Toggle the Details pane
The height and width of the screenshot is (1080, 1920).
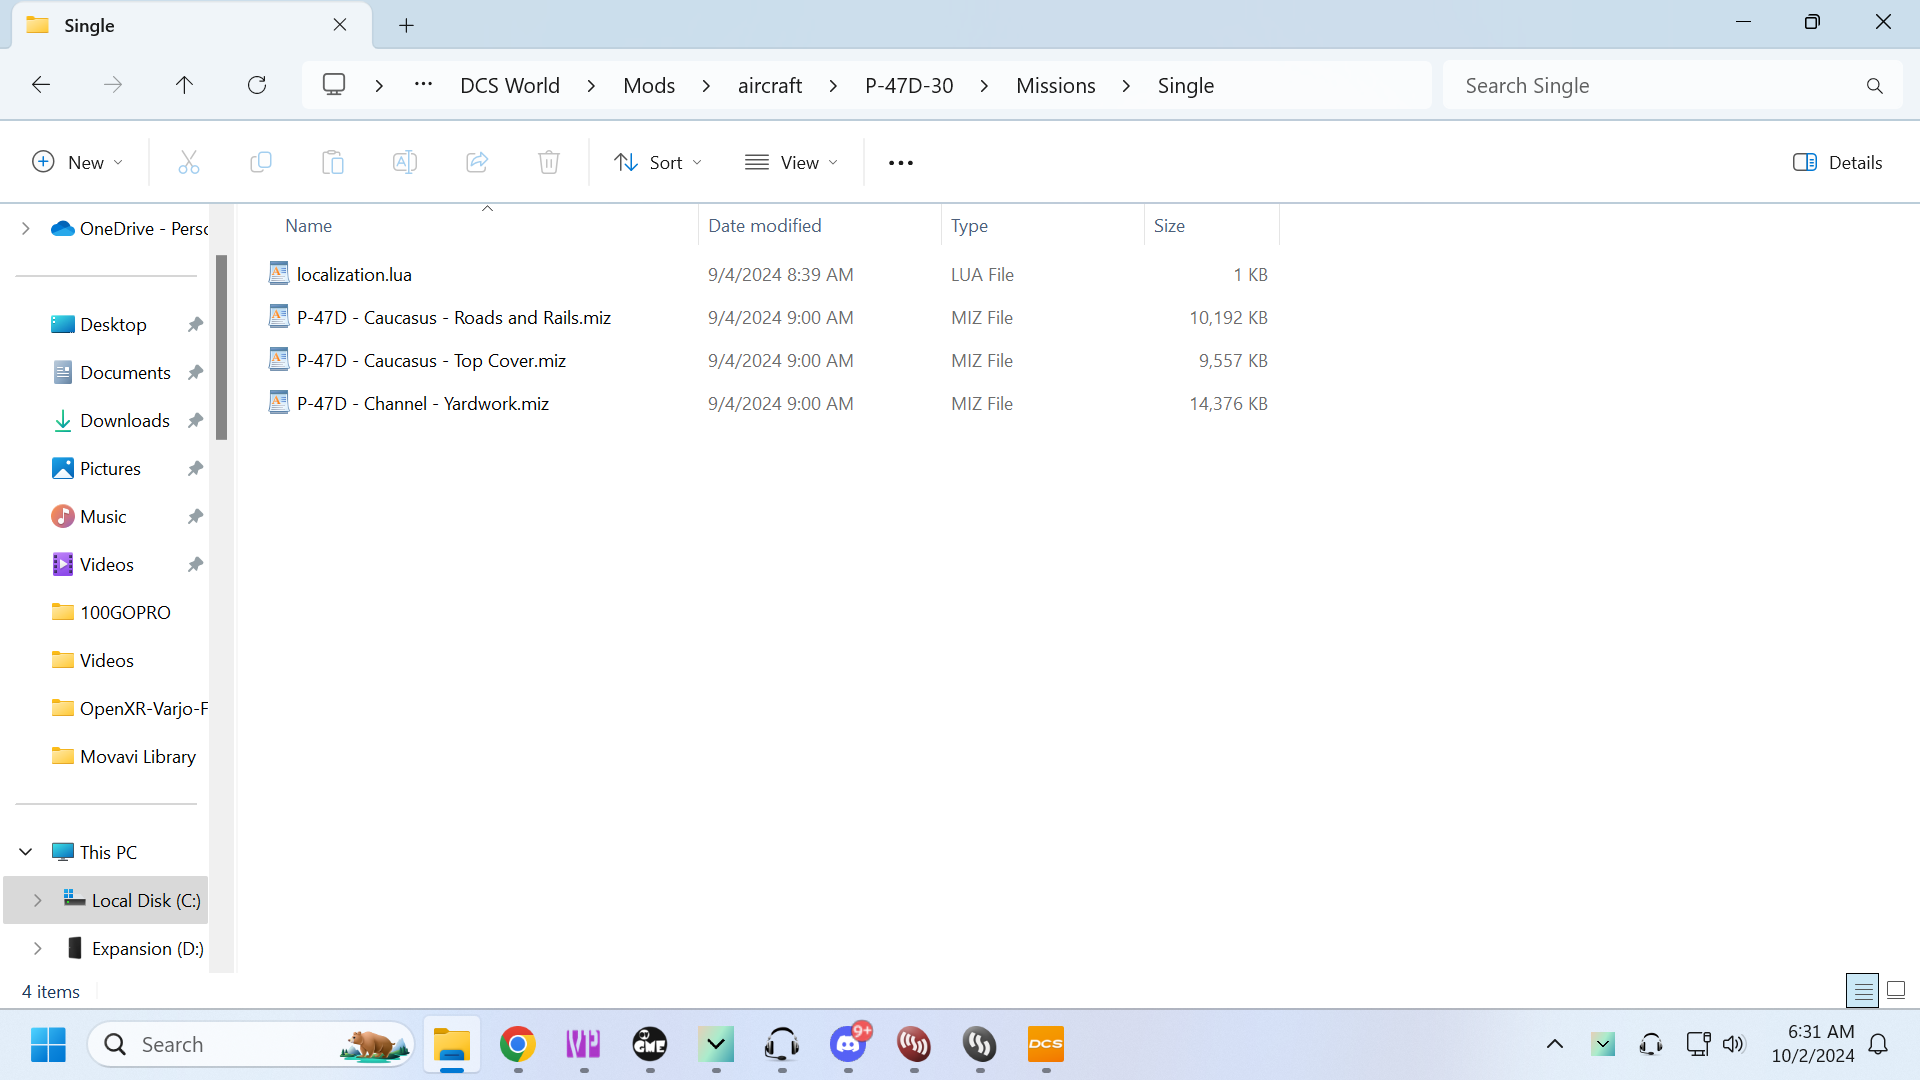click(x=1838, y=162)
